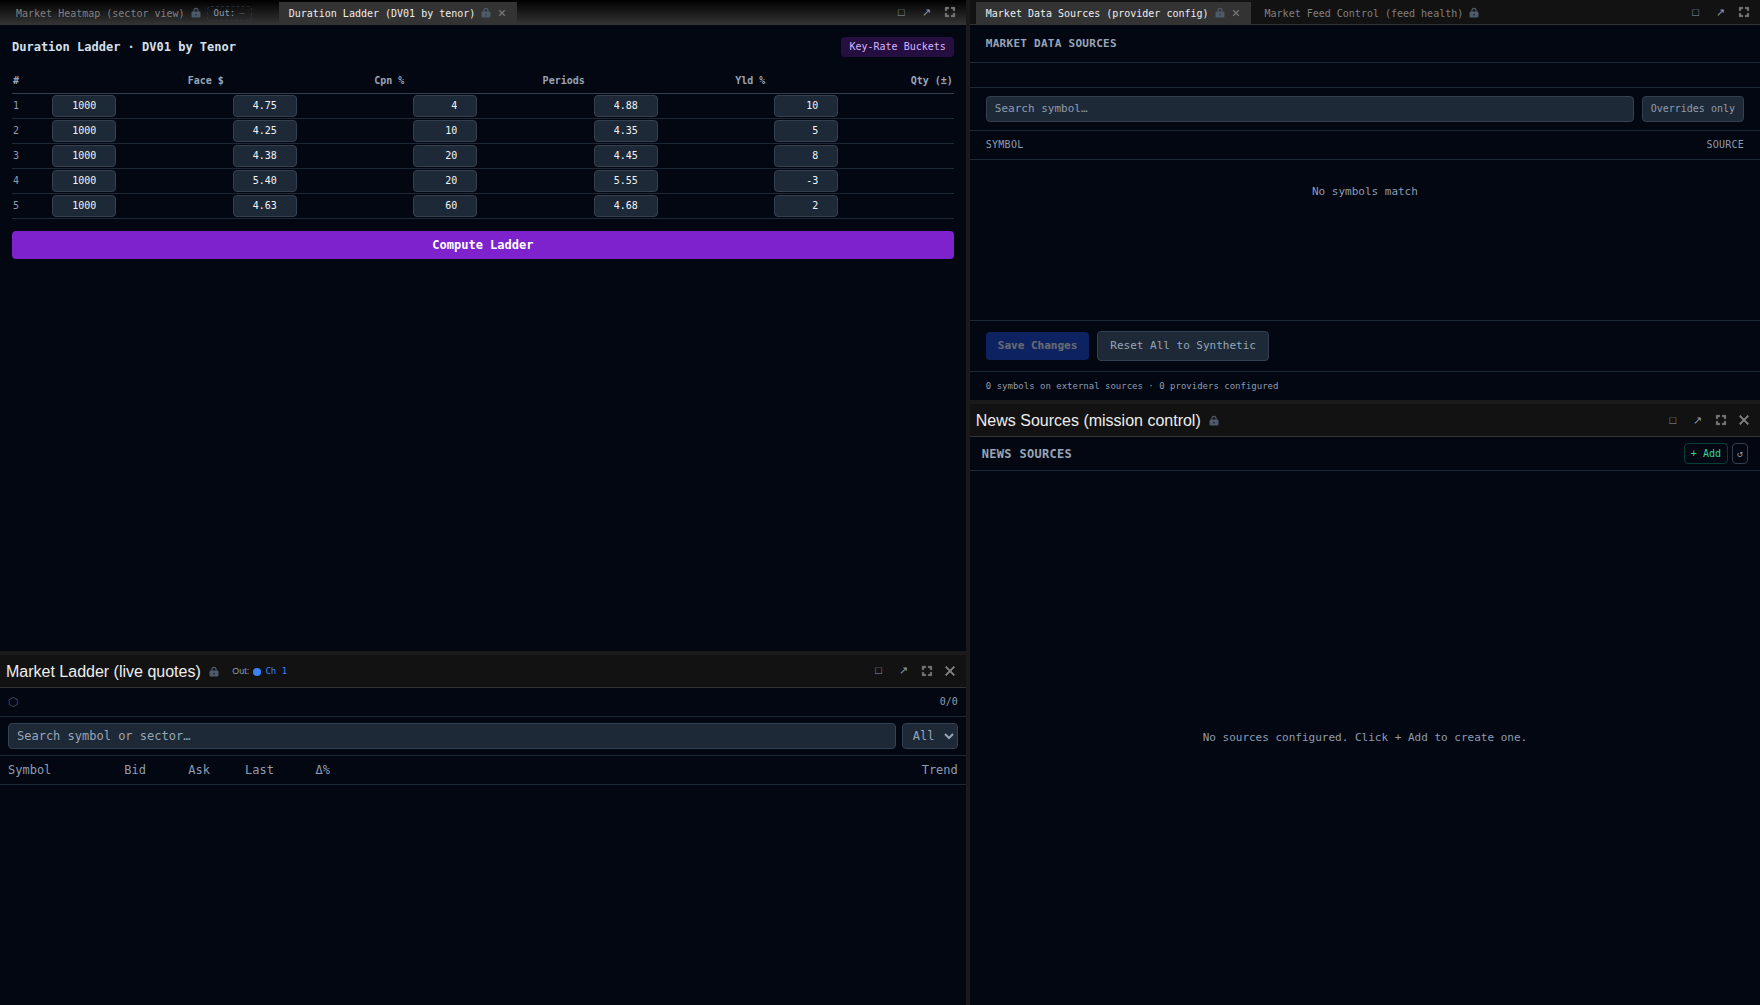Click the square window icon in the Duration Ladder panel
This screenshot has height=1005, width=1760.
pos(901,13)
